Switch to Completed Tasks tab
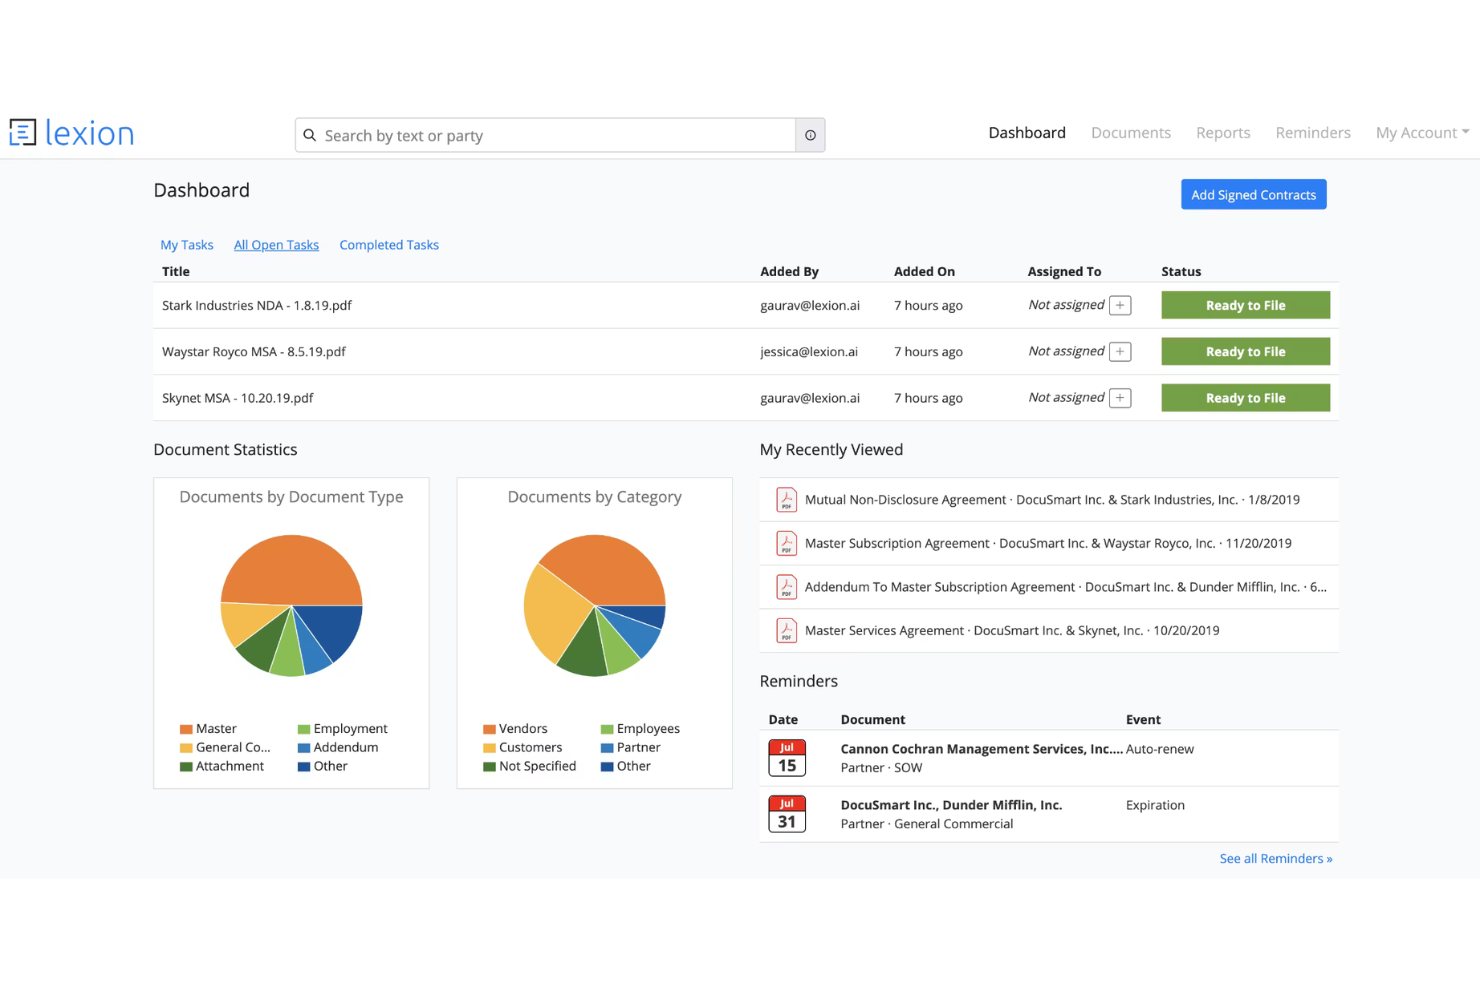1480x987 pixels. pos(389,245)
